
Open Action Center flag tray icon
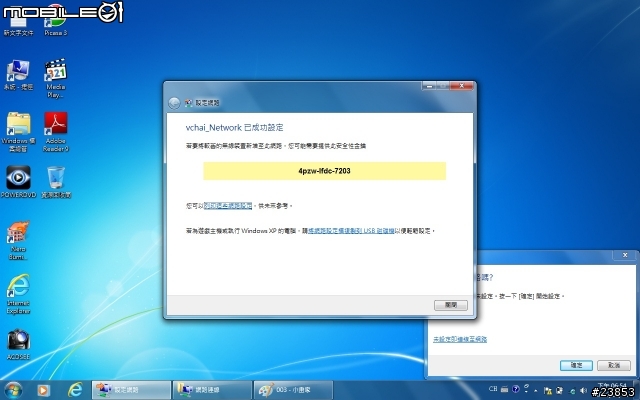pyautogui.click(x=548, y=391)
